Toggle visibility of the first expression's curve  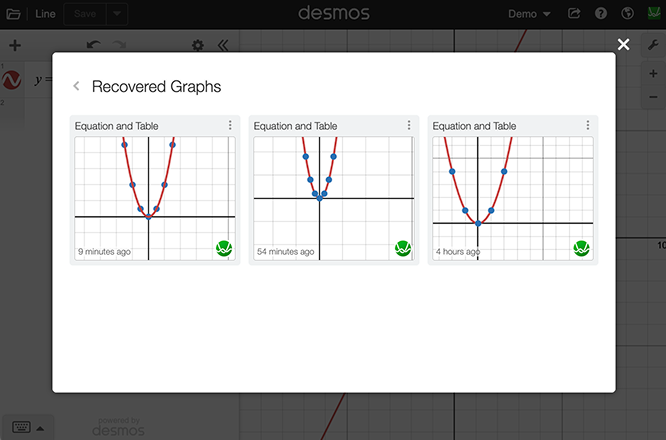coord(12,81)
